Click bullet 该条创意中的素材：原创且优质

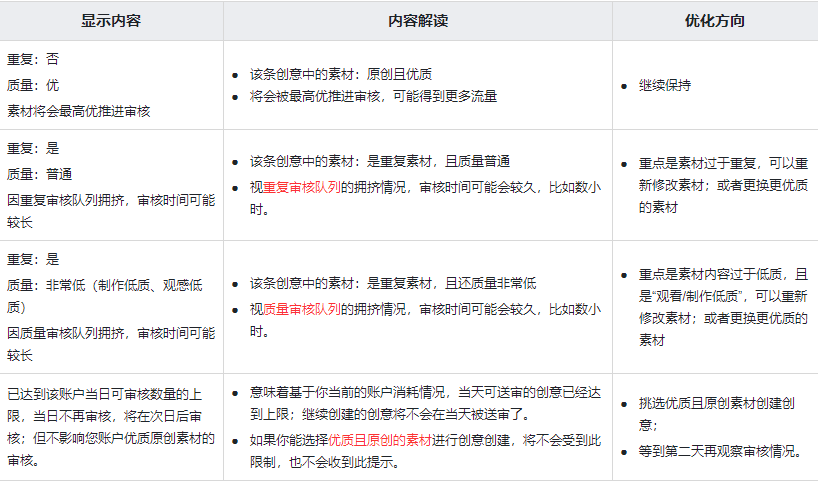[x=340, y=74]
